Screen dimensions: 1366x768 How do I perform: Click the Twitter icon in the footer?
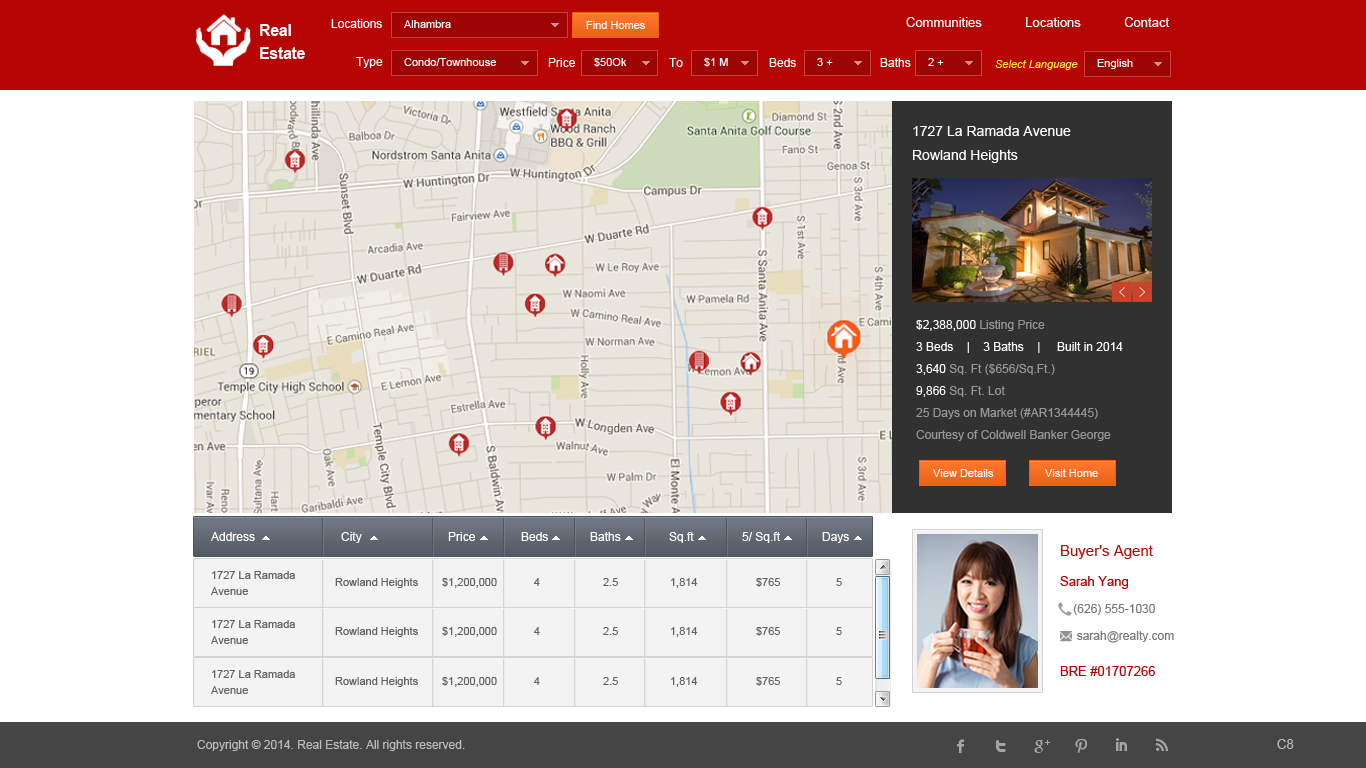pos(1000,745)
